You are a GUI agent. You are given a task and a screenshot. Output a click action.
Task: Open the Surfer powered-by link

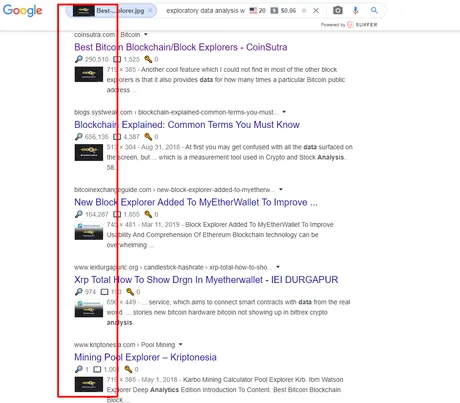349,25
